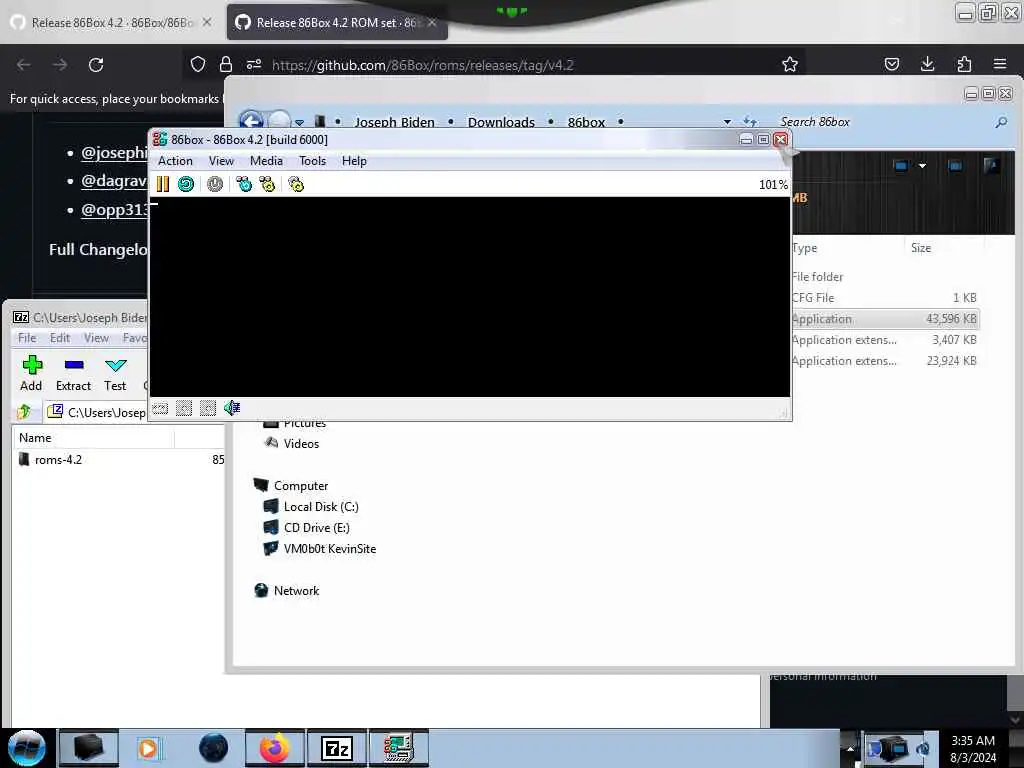Click the tracking protection shield icon
The width and height of the screenshot is (1024, 768).
(x=198, y=64)
